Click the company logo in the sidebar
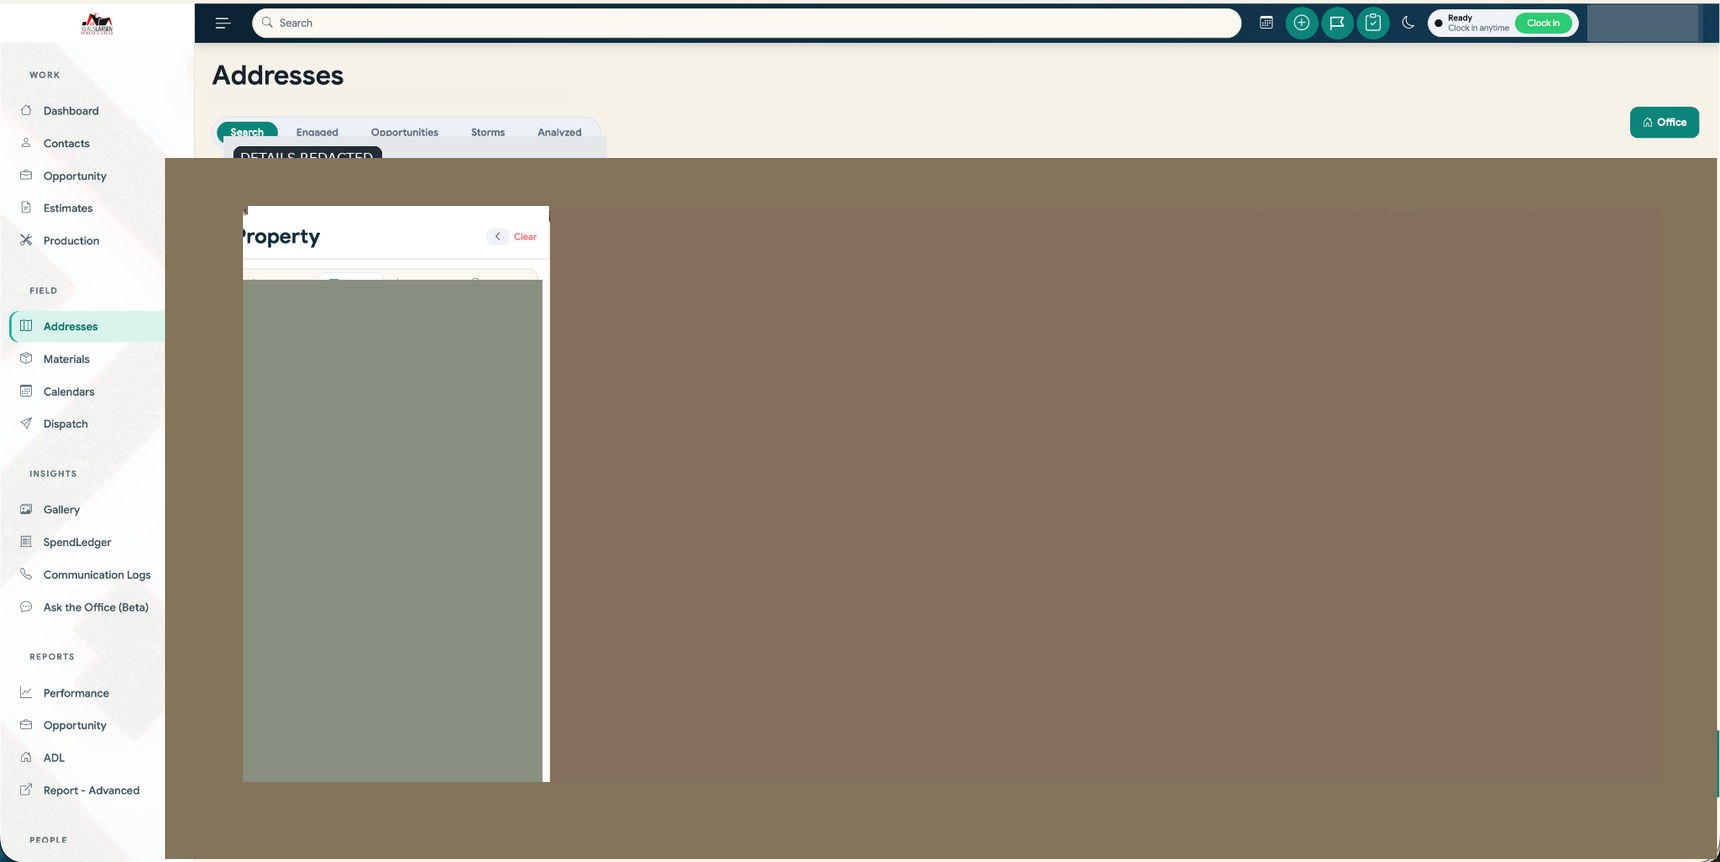1720x862 pixels. [97, 25]
